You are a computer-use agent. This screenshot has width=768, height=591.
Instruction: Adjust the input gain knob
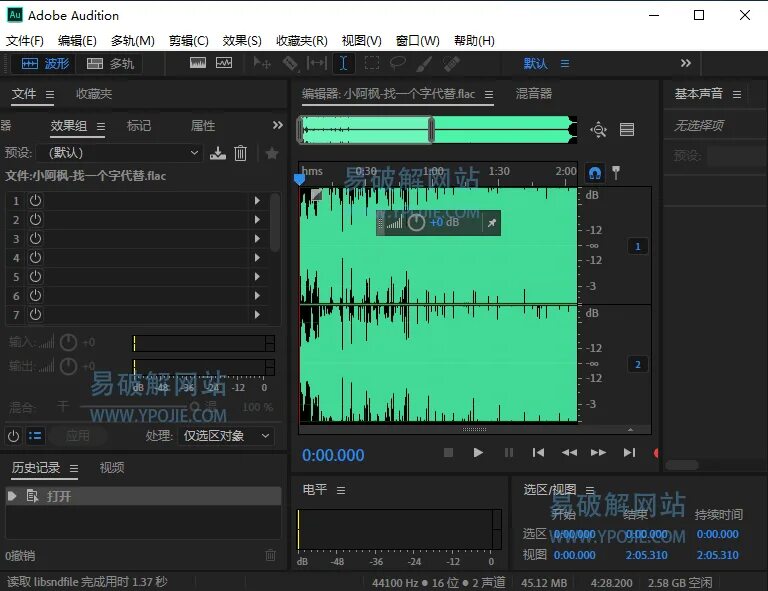pyautogui.click(x=69, y=342)
